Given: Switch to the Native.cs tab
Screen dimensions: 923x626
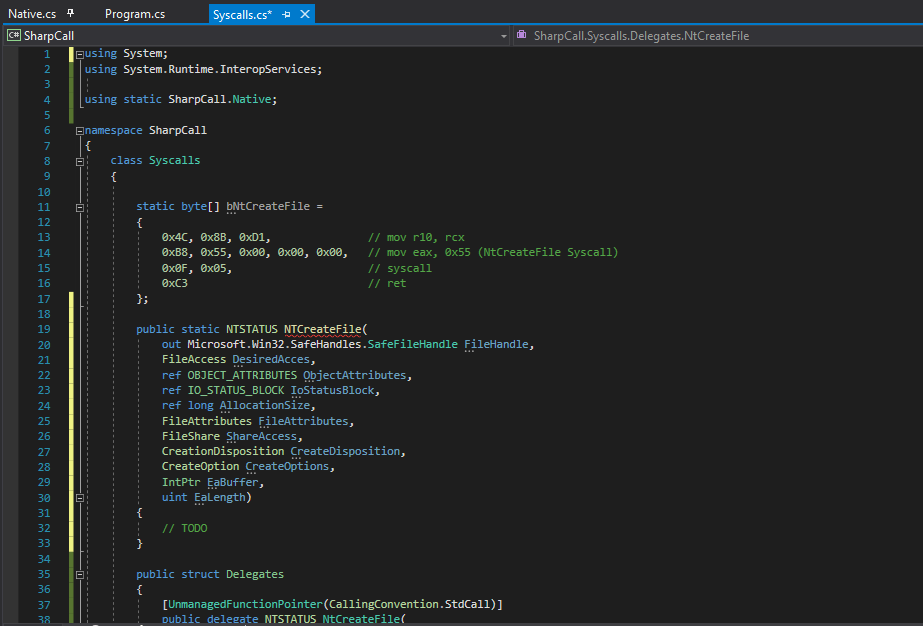Looking at the screenshot, I should point(32,14).
